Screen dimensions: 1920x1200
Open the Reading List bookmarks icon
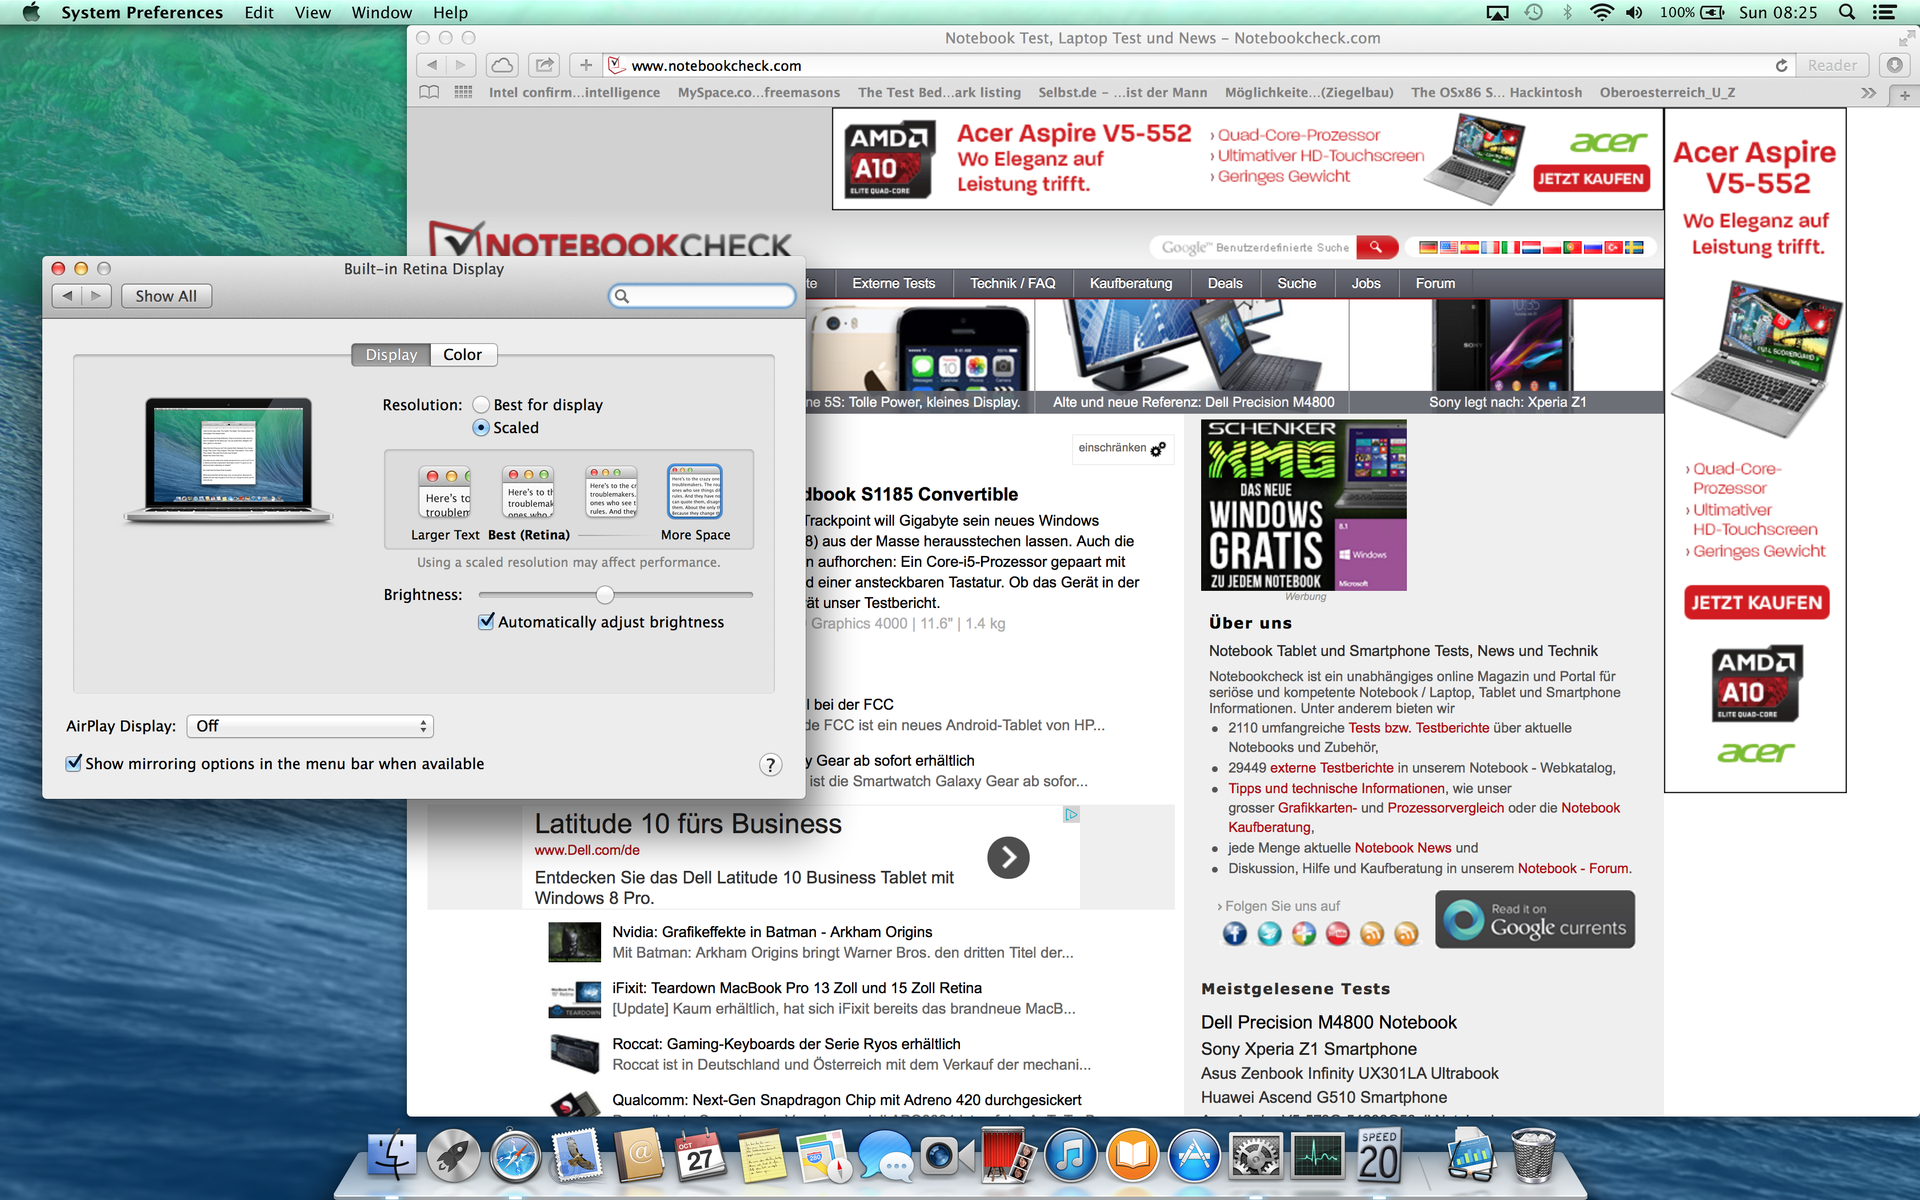point(429,92)
